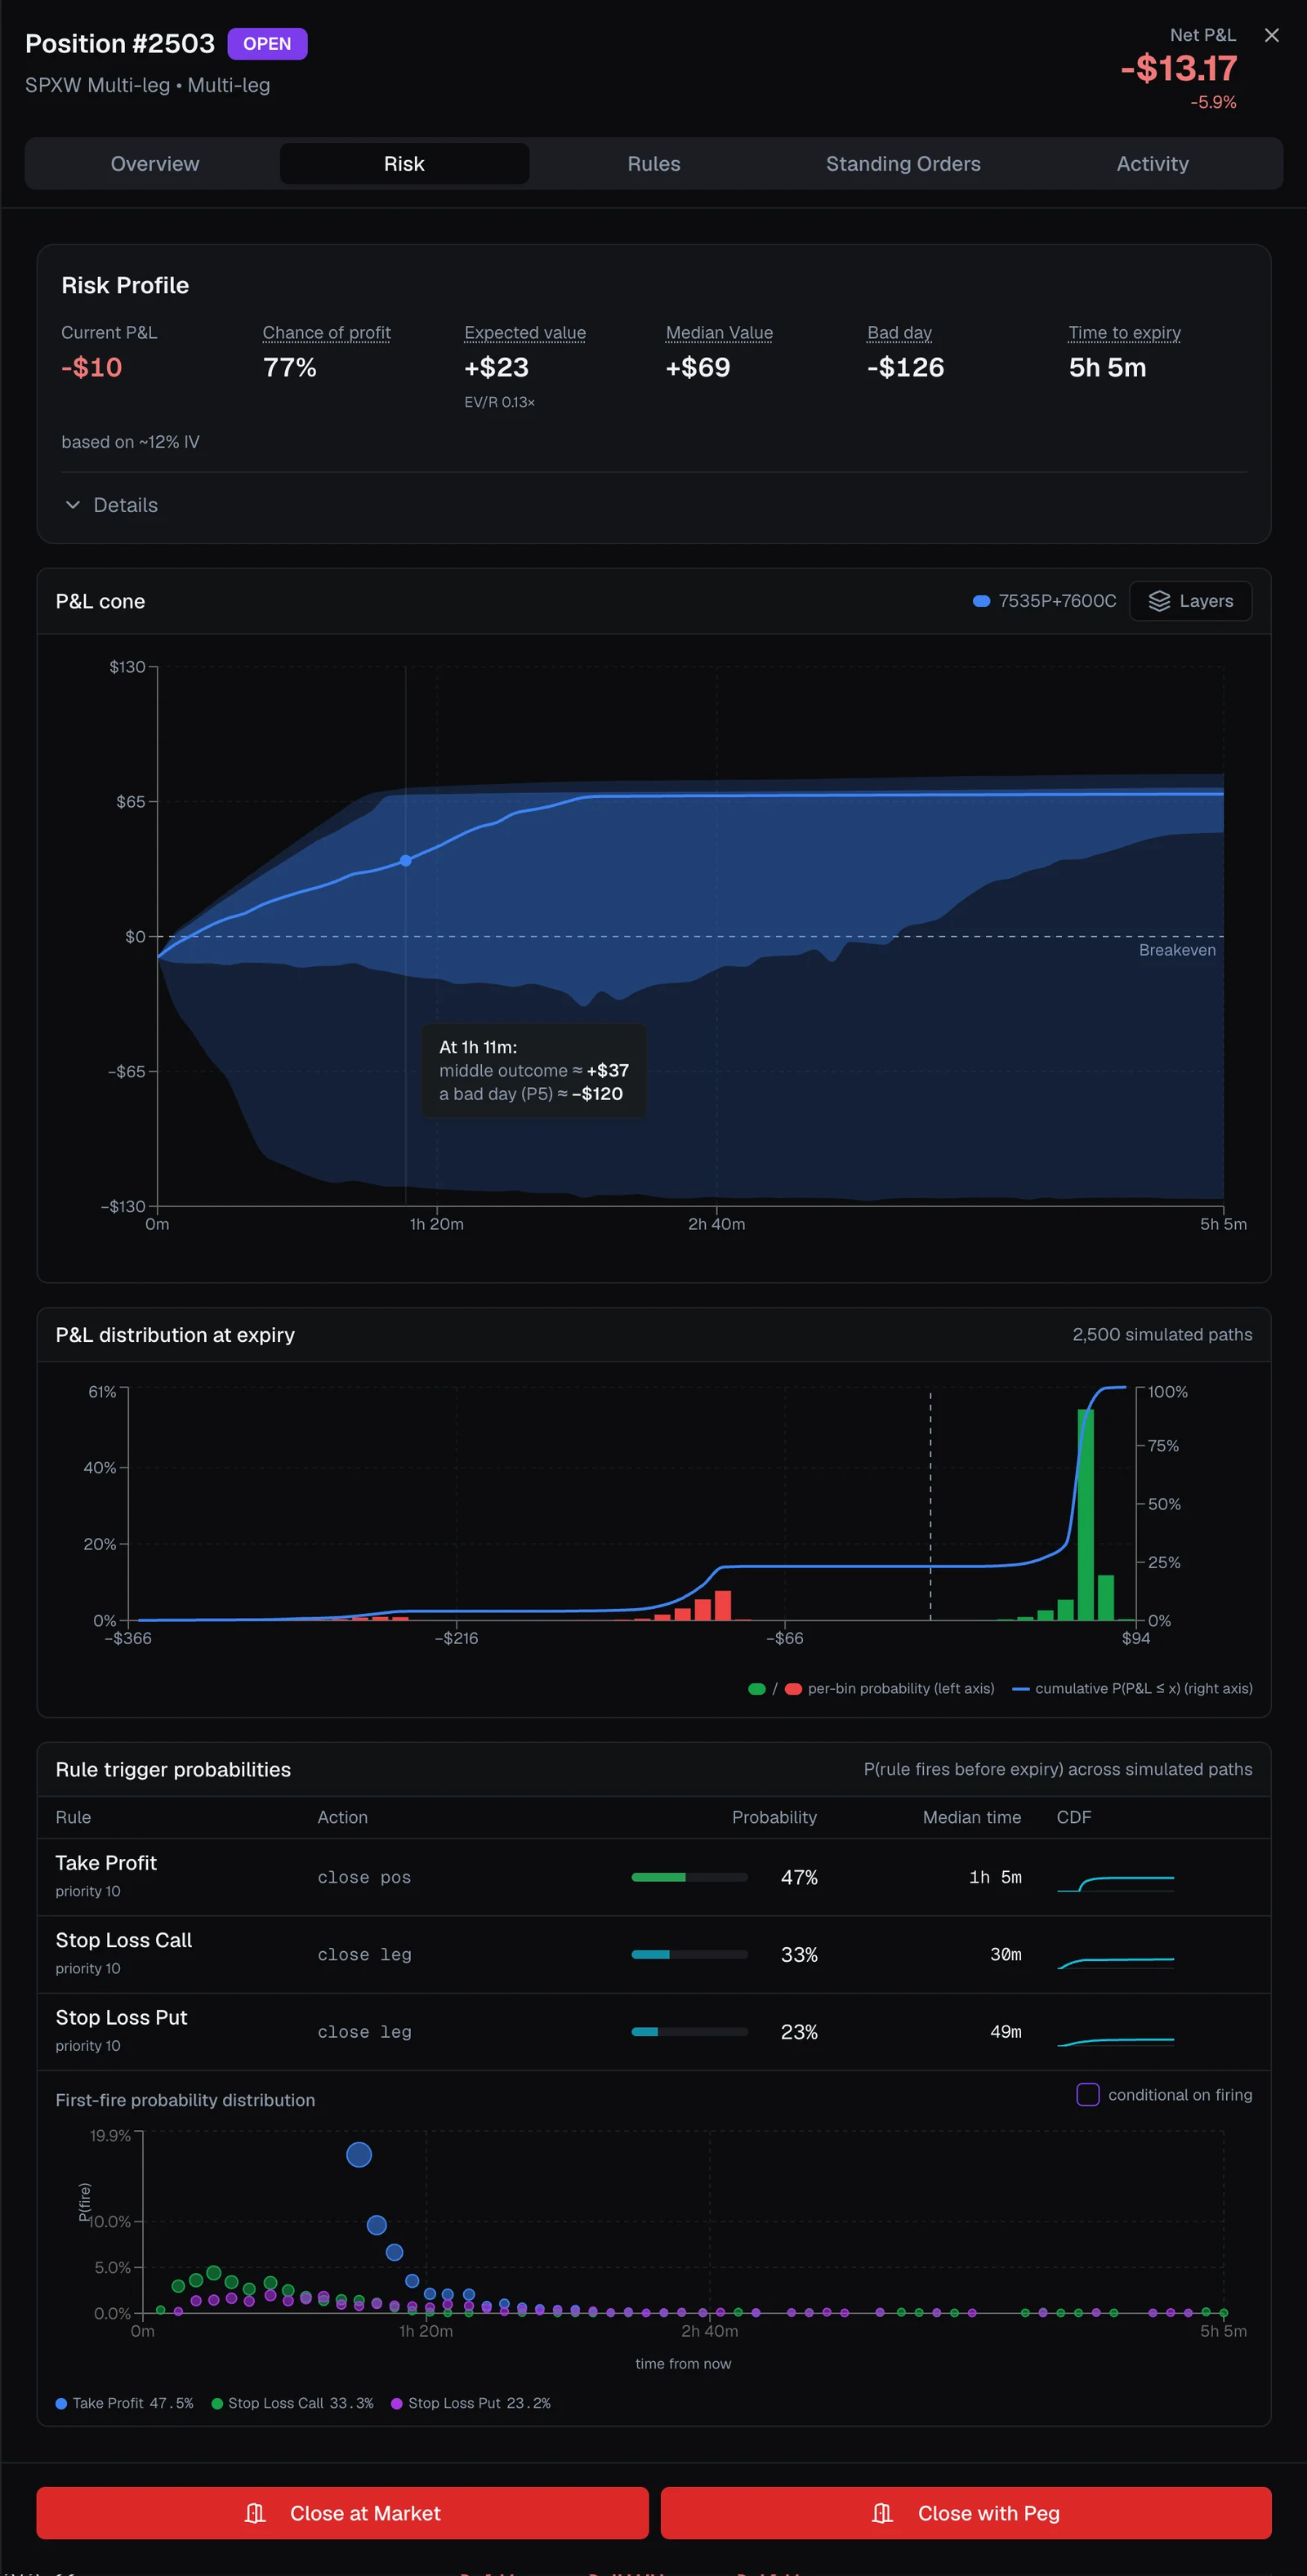Enable the conditional on firing checkbox
This screenshot has height=2576, width=1307.
click(x=1087, y=2094)
